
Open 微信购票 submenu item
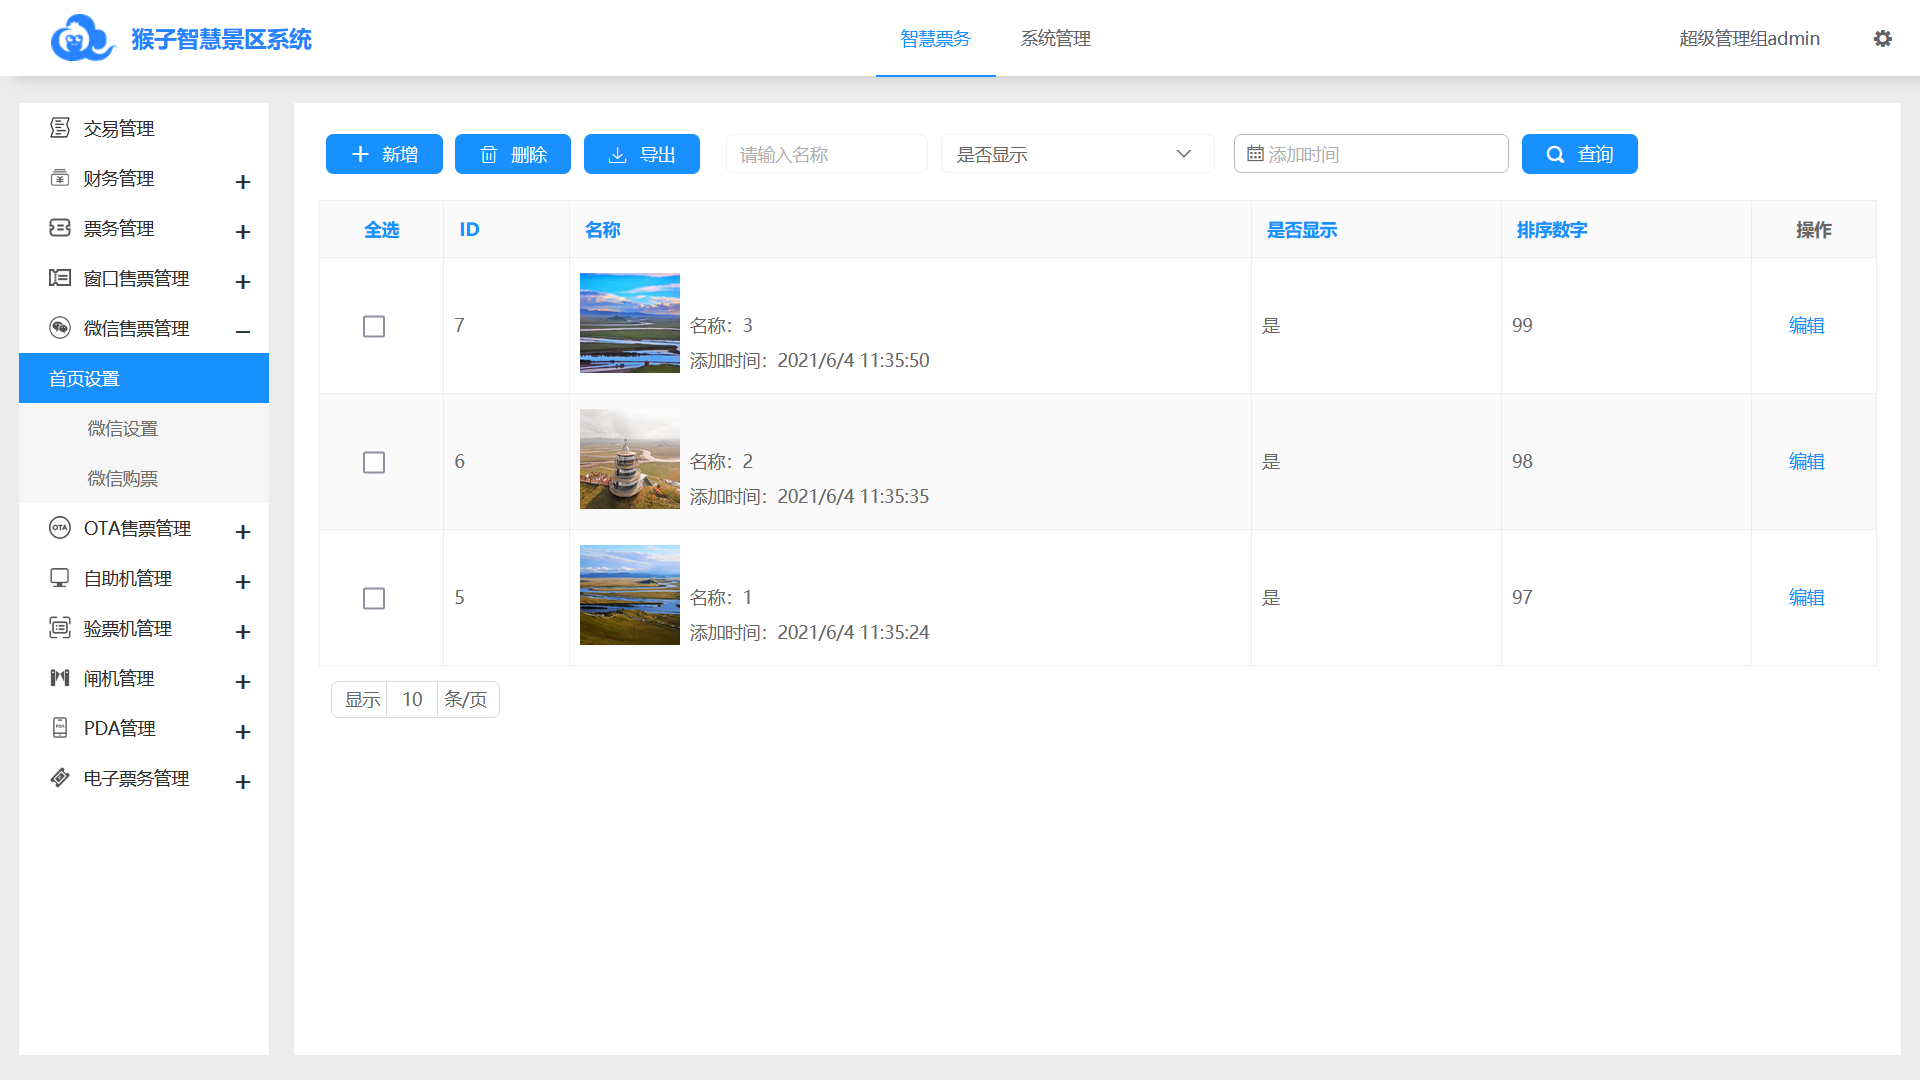click(x=144, y=478)
